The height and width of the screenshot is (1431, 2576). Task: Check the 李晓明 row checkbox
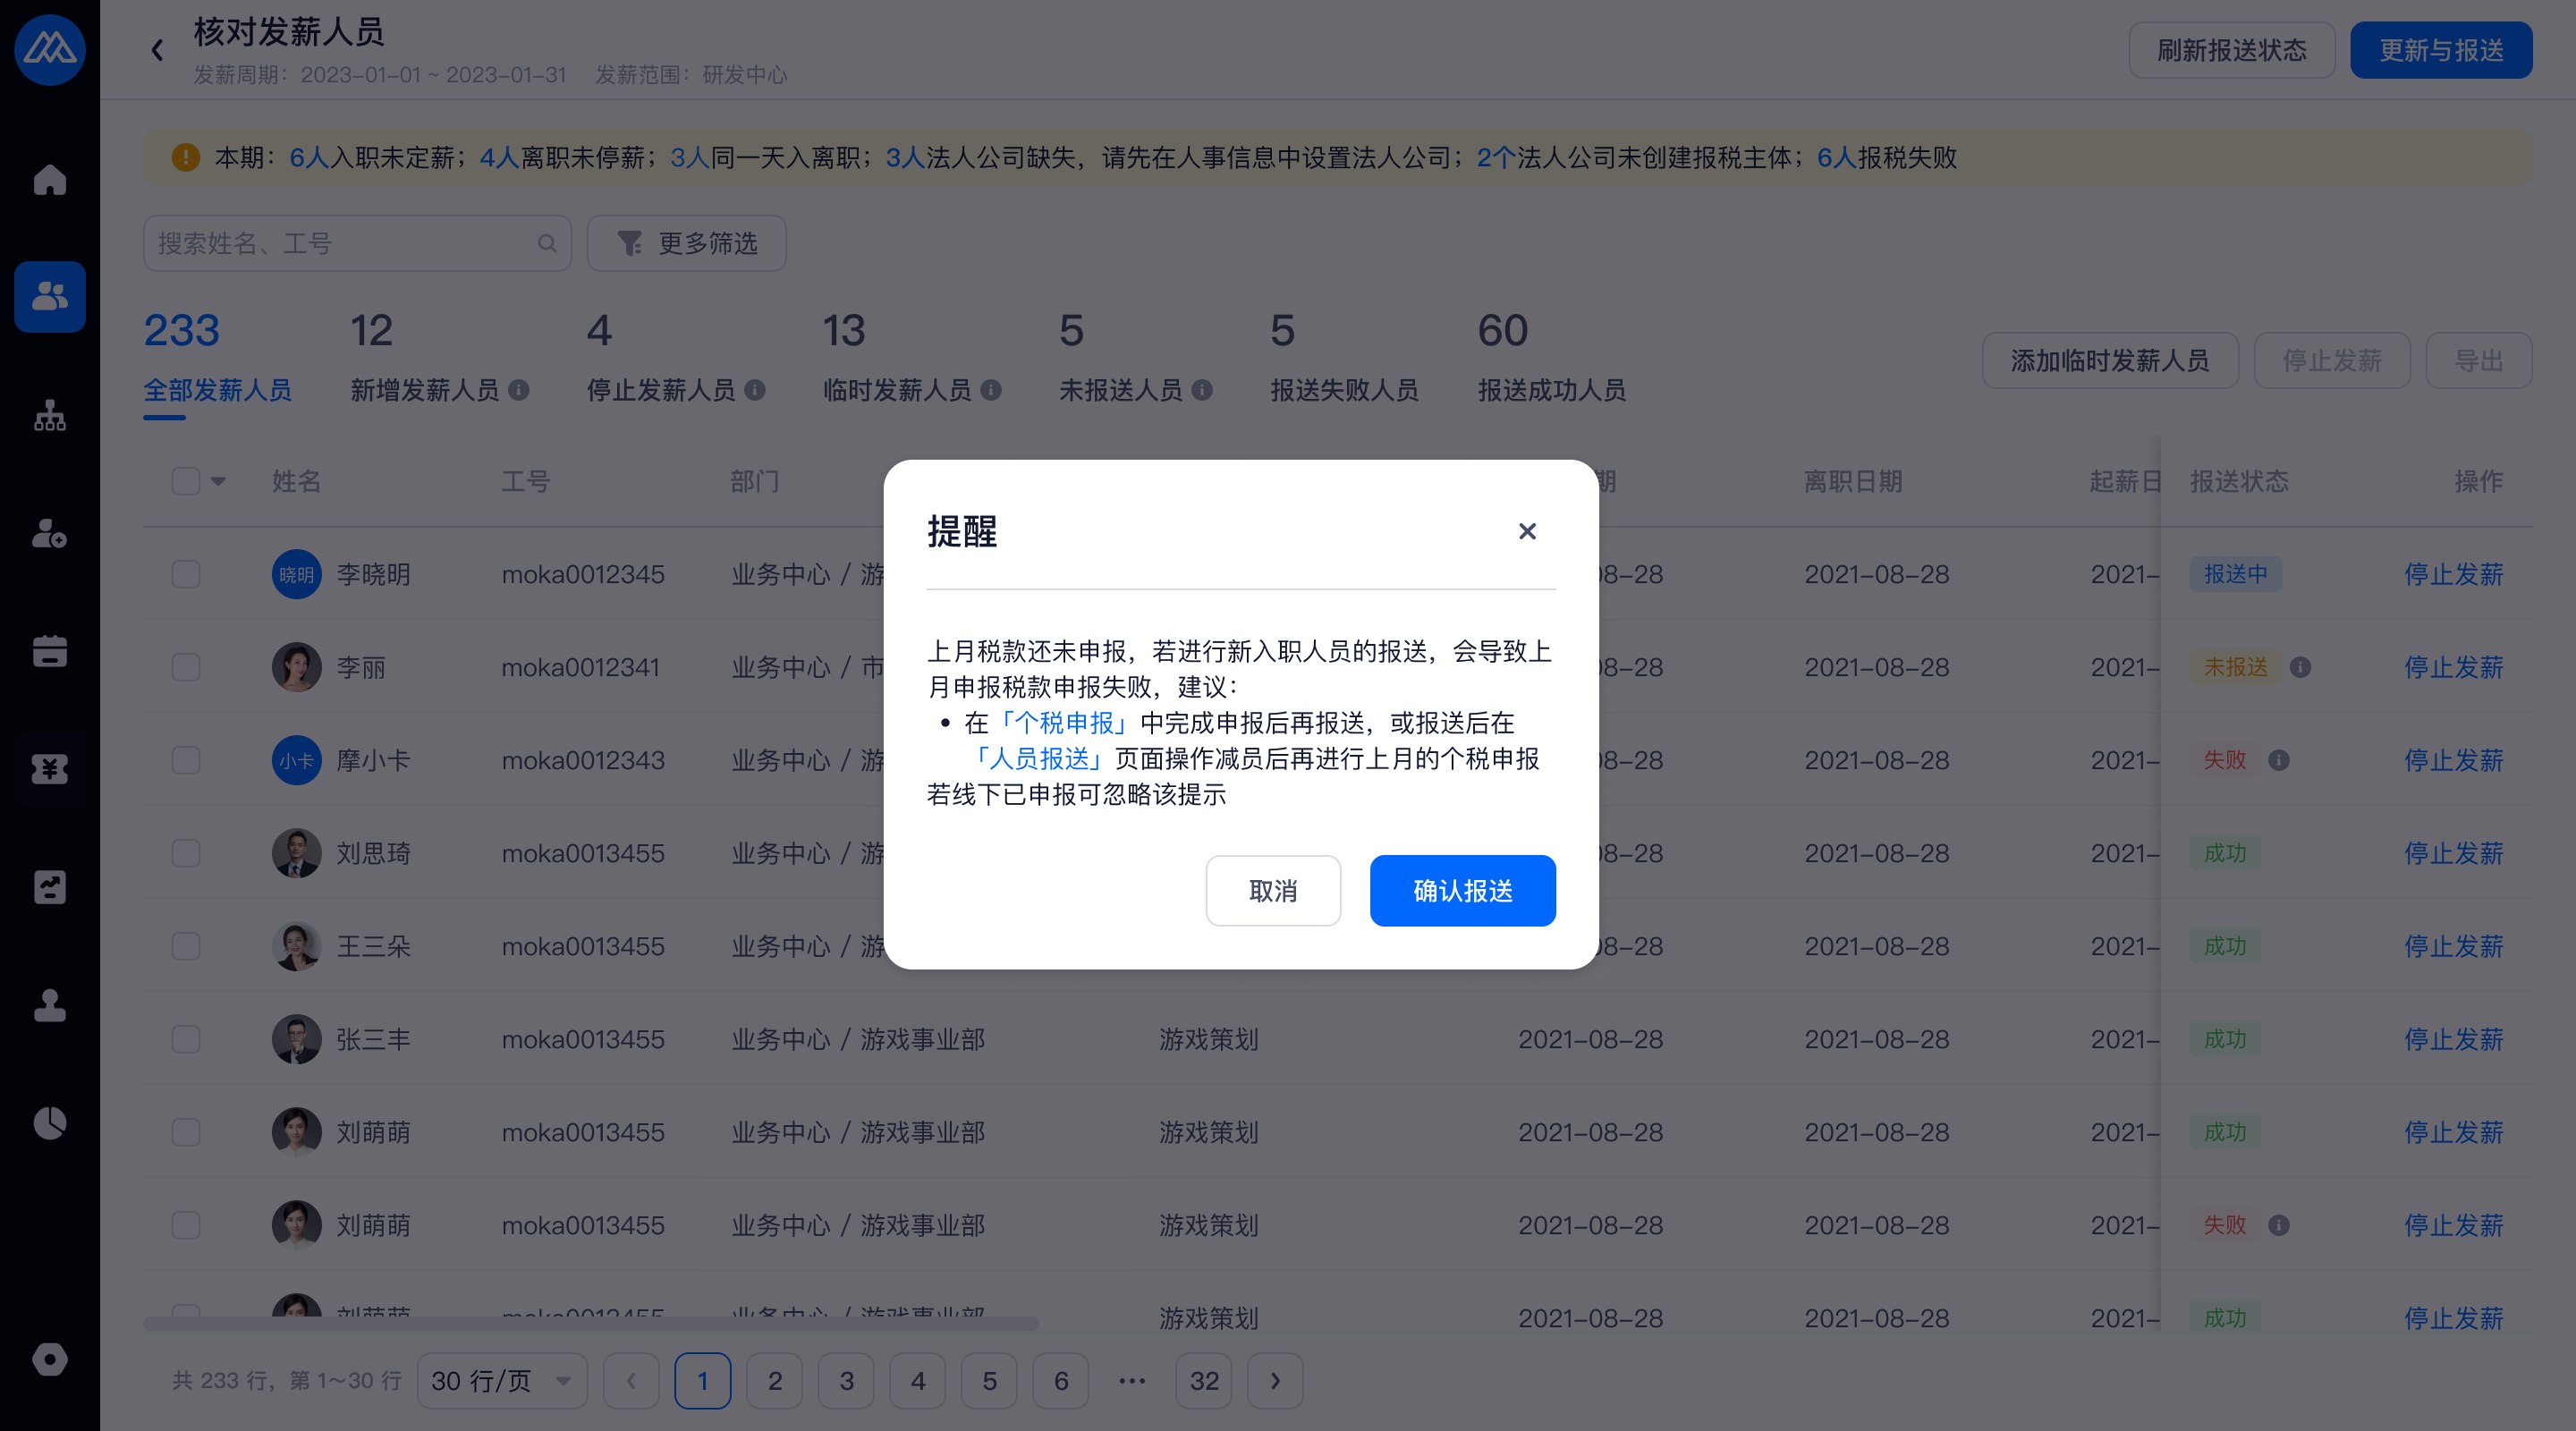pyautogui.click(x=186, y=574)
